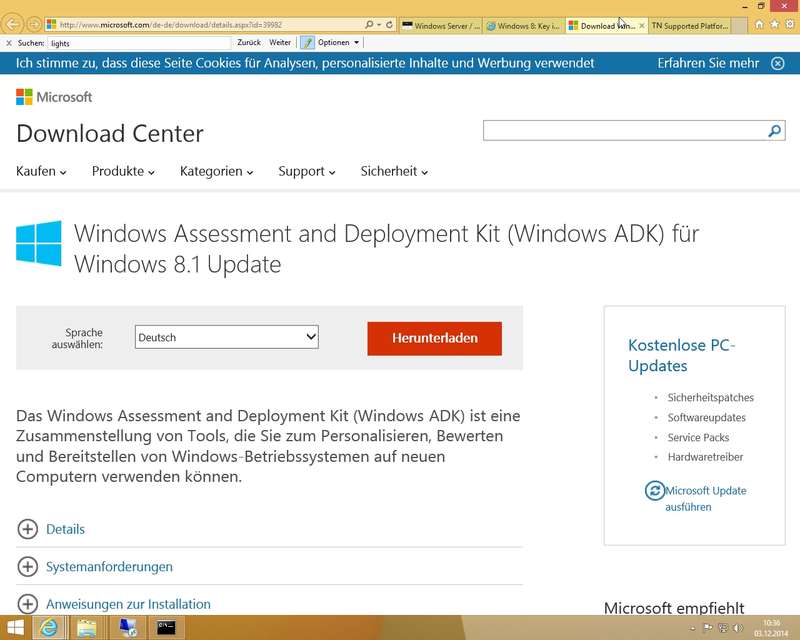The height and width of the screenshot is (640, 800).
Task: Click the Microsoft Update refresh icon
Action: [x=655, y=491]
